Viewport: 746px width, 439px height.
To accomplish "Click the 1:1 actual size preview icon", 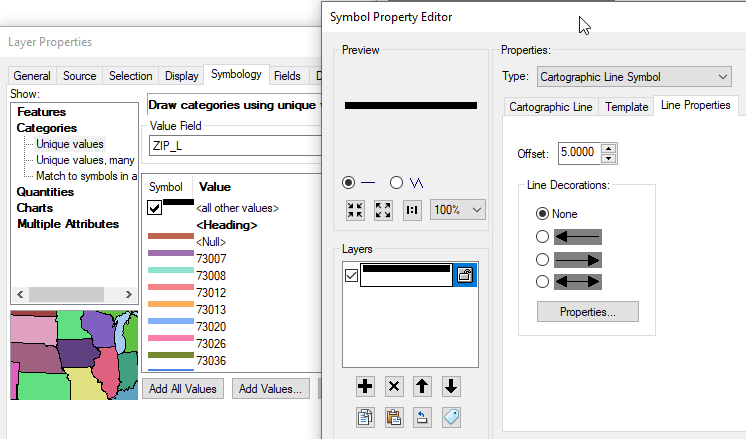I will click(412, 210).
